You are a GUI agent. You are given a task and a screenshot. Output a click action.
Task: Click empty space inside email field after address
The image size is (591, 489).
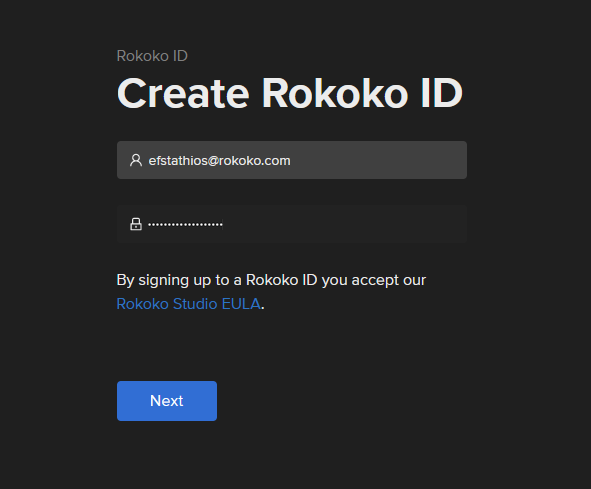[x=377, y=160]
